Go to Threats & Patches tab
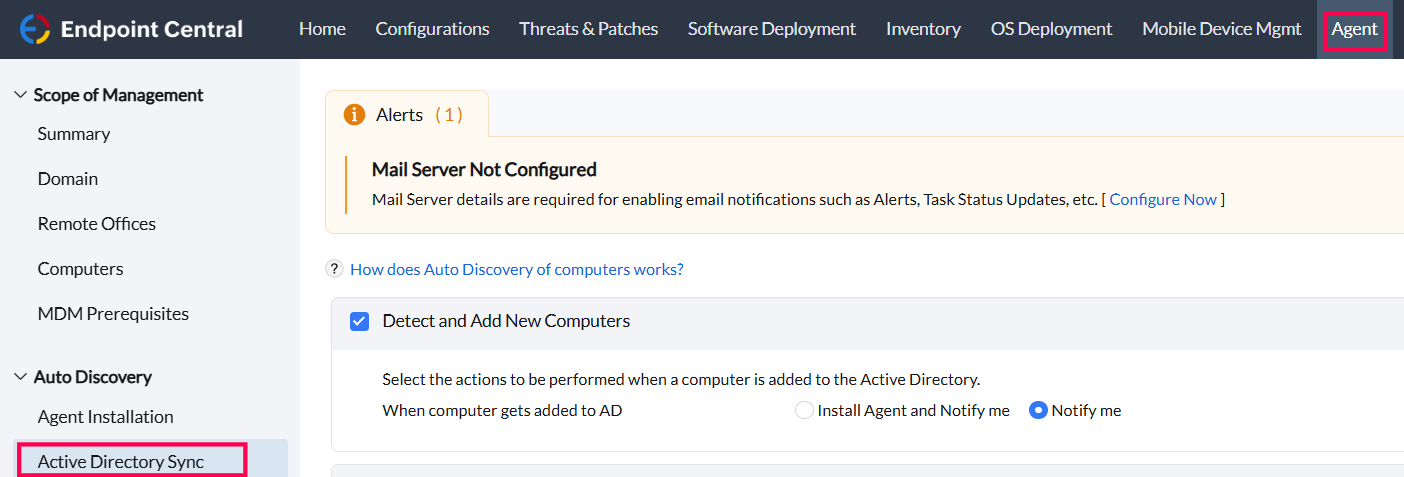 588,29
